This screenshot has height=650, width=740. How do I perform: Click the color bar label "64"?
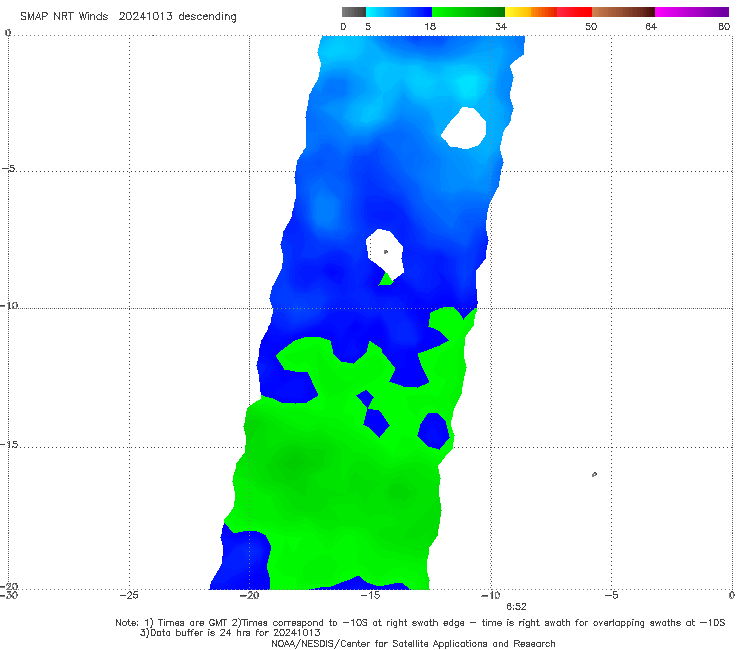point(651,26)
